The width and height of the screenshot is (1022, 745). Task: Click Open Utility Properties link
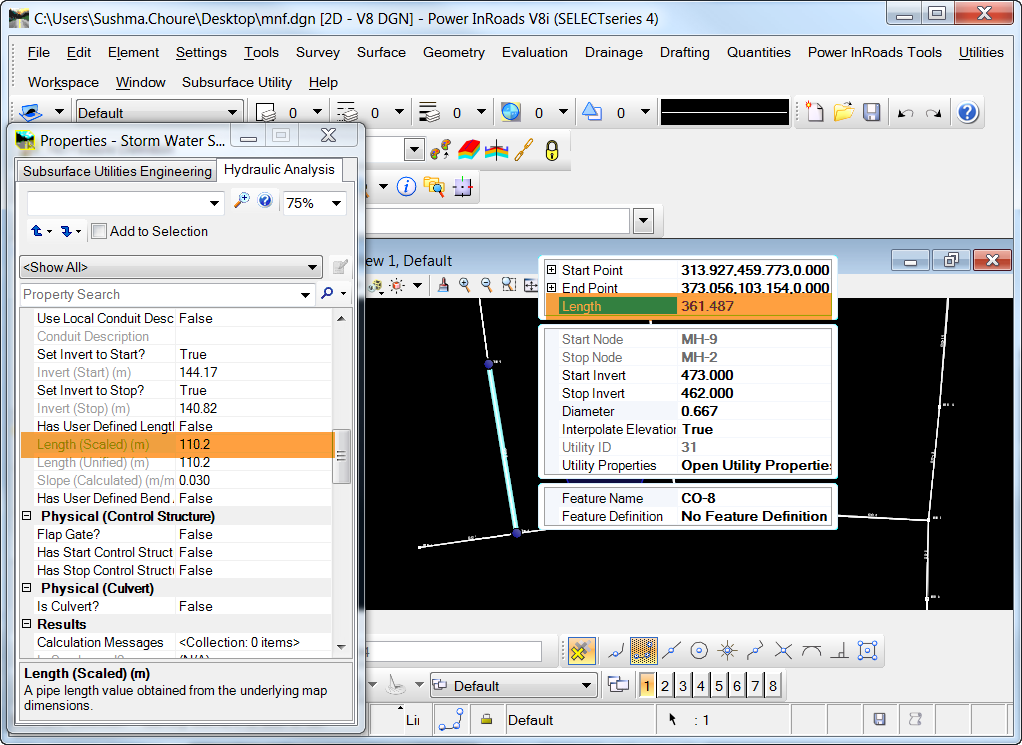tap(756, 465)
